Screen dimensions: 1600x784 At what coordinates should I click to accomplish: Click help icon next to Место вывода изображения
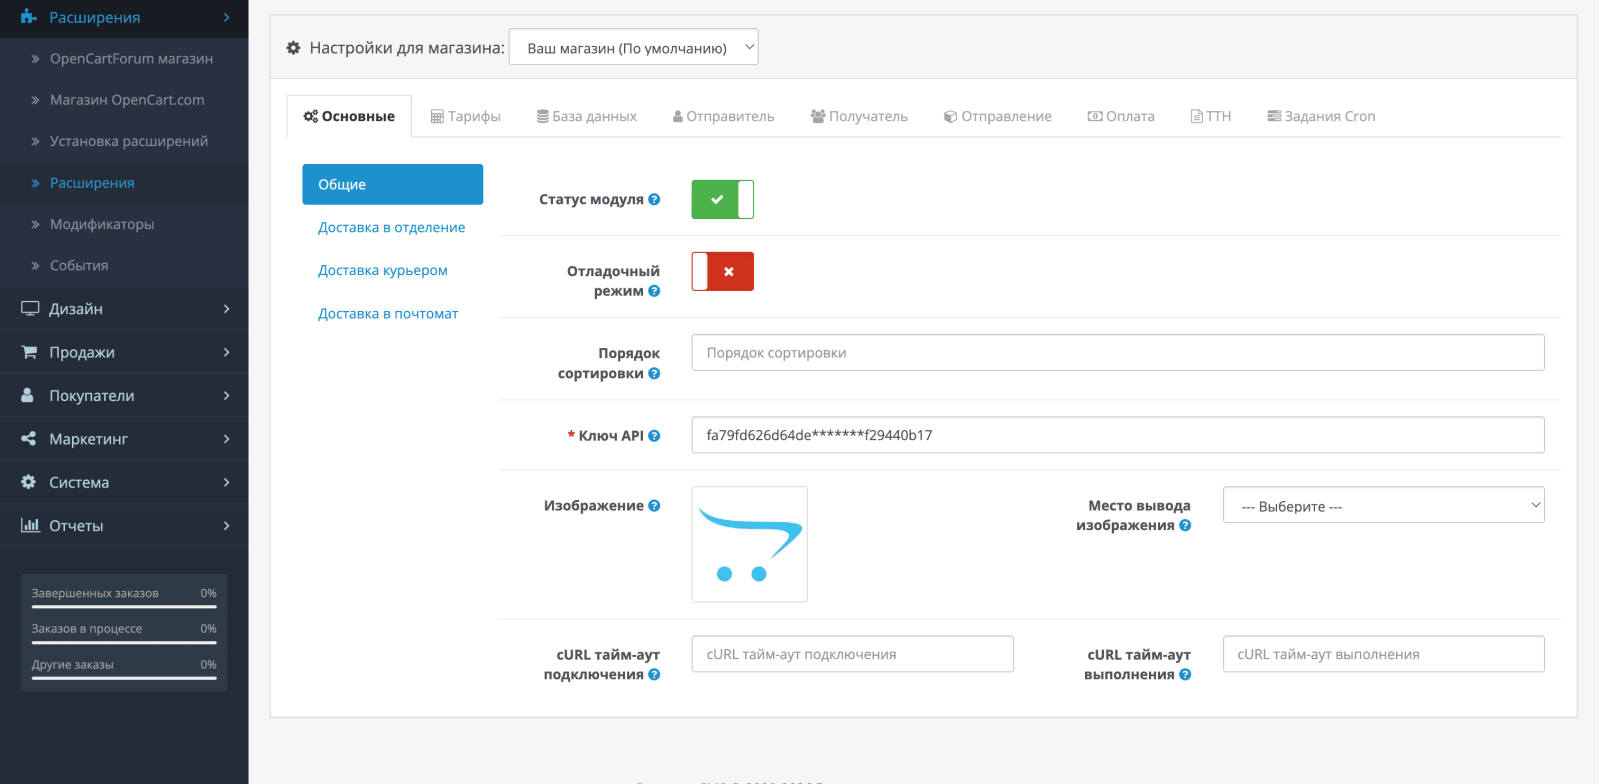[x=1185, y=525]
